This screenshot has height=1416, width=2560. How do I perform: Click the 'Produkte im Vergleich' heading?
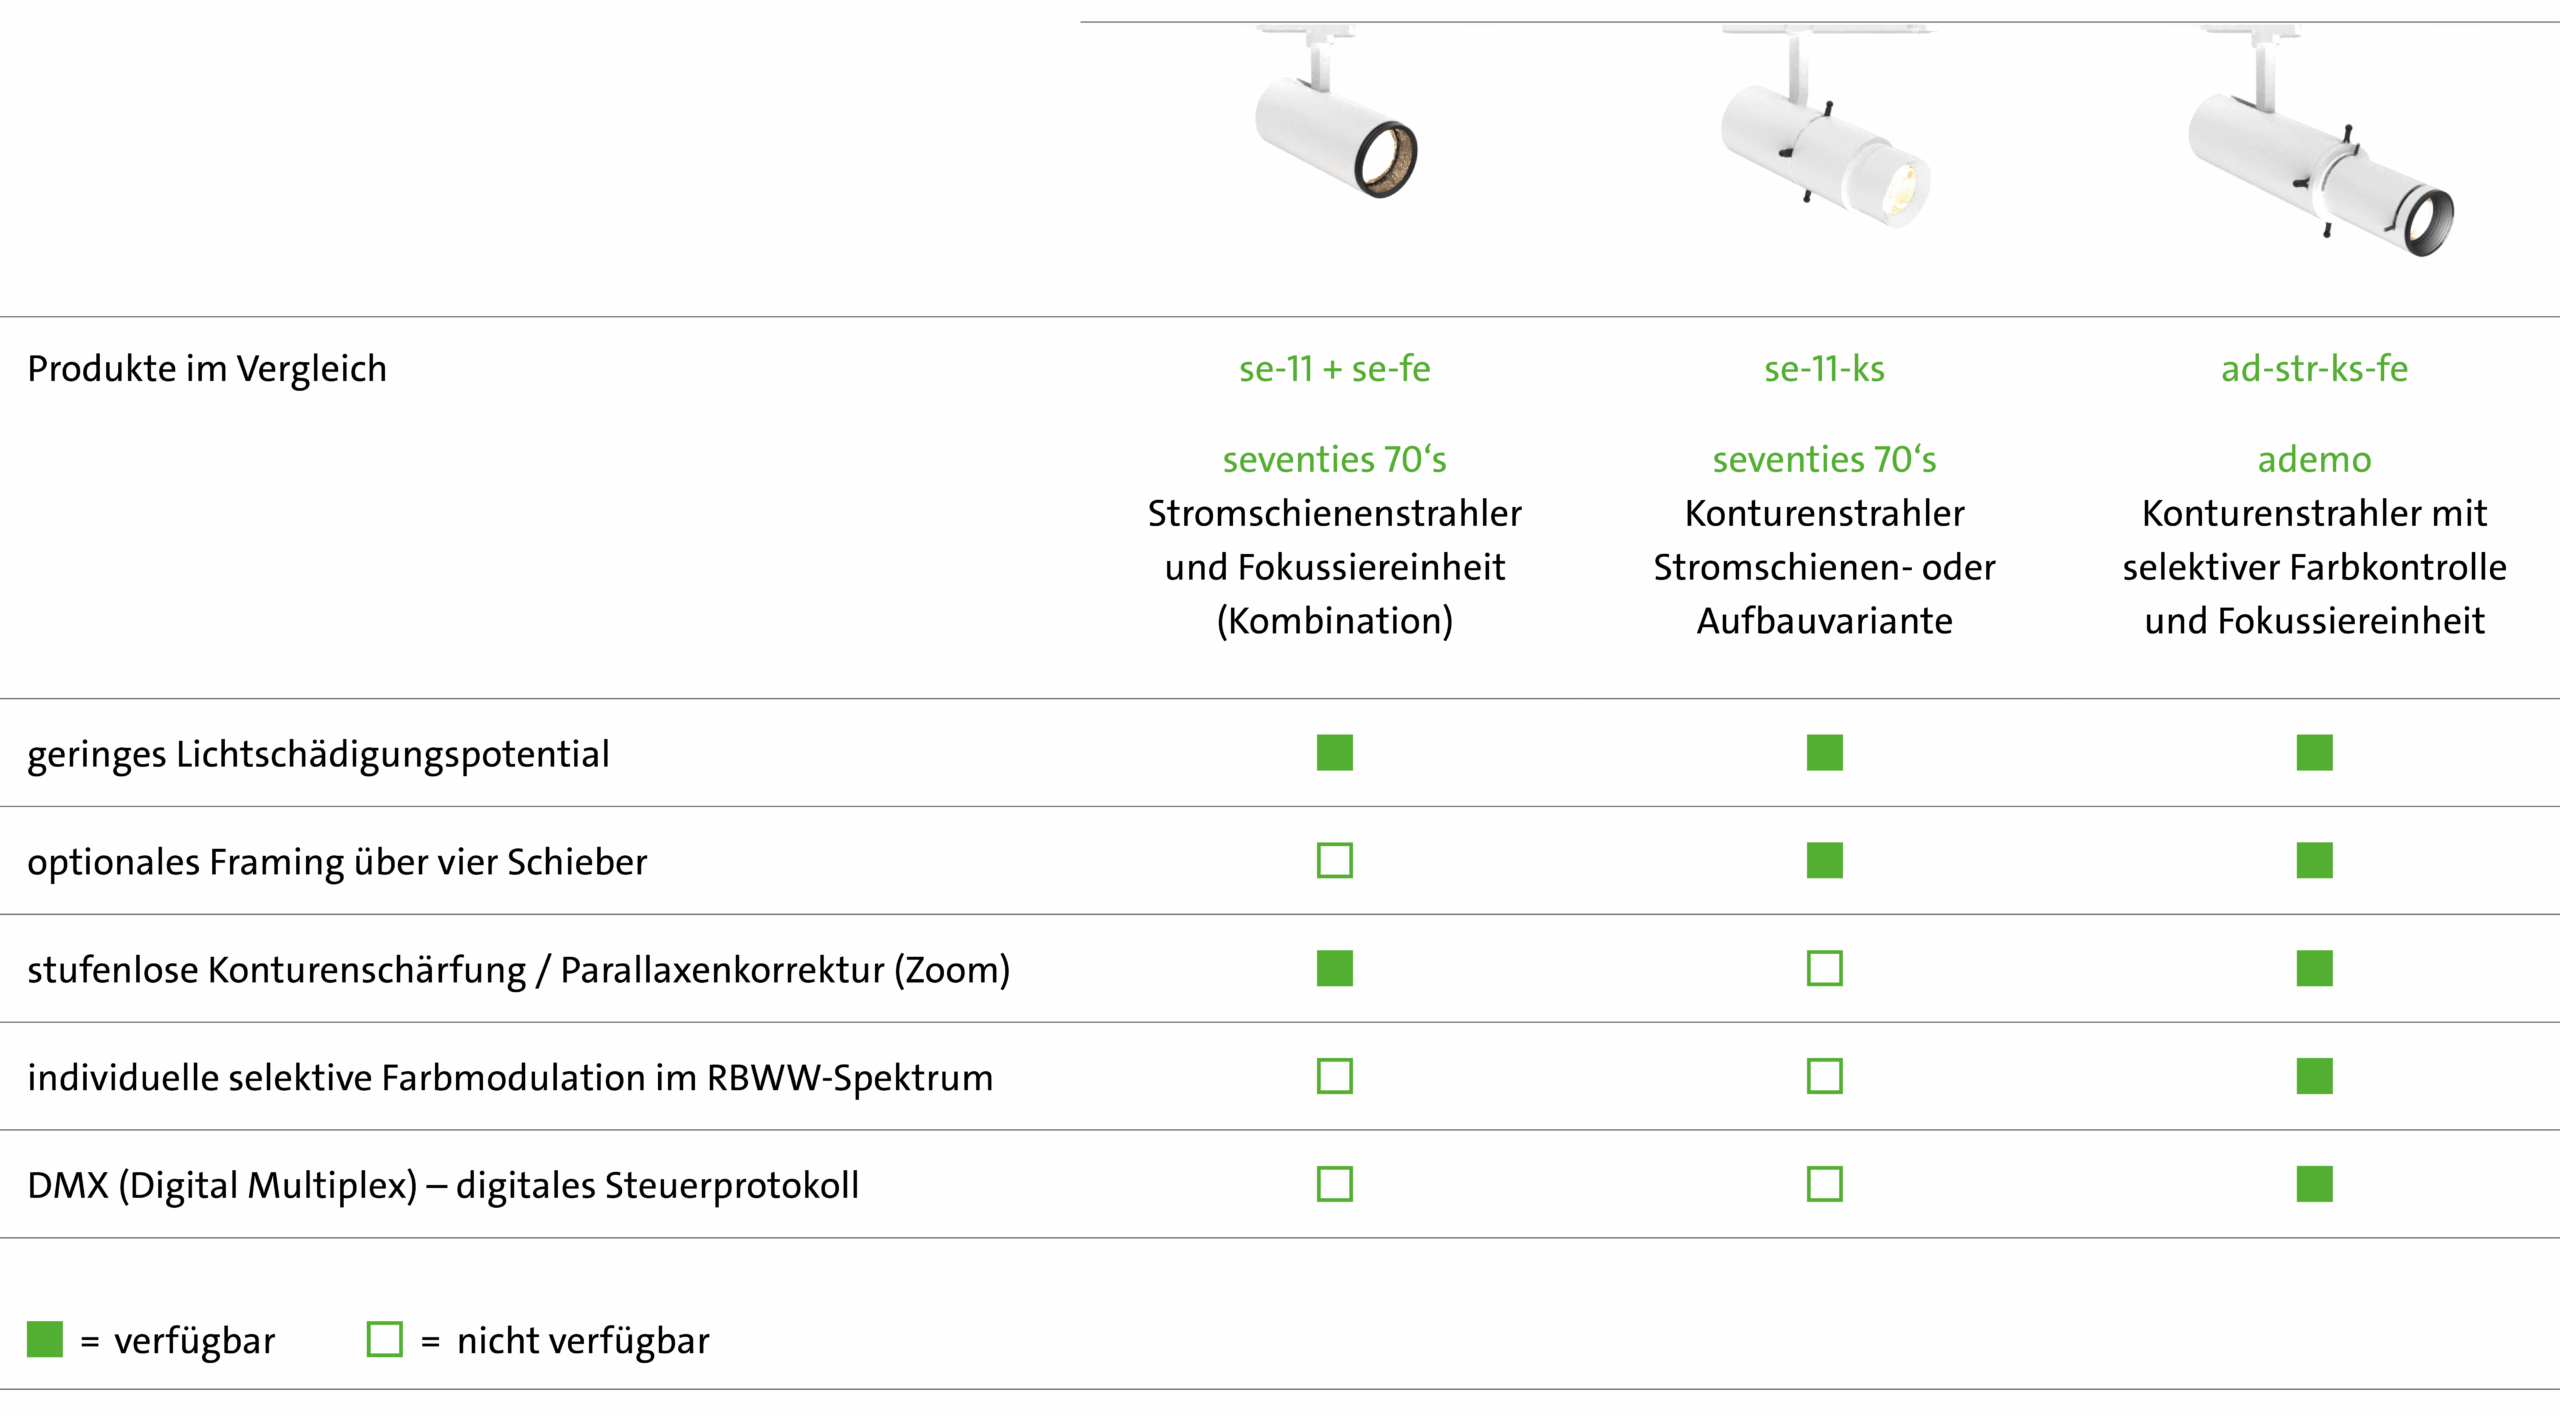[x=207, y=369]
